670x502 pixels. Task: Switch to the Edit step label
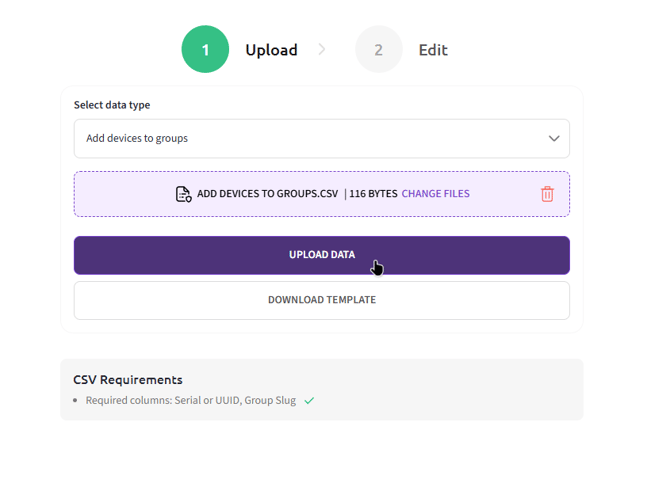pos(432,50)
